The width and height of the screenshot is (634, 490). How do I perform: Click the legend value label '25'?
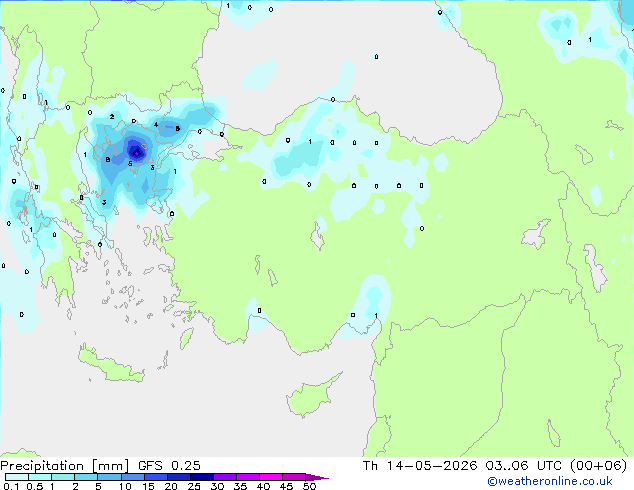[x=194, y=486]
